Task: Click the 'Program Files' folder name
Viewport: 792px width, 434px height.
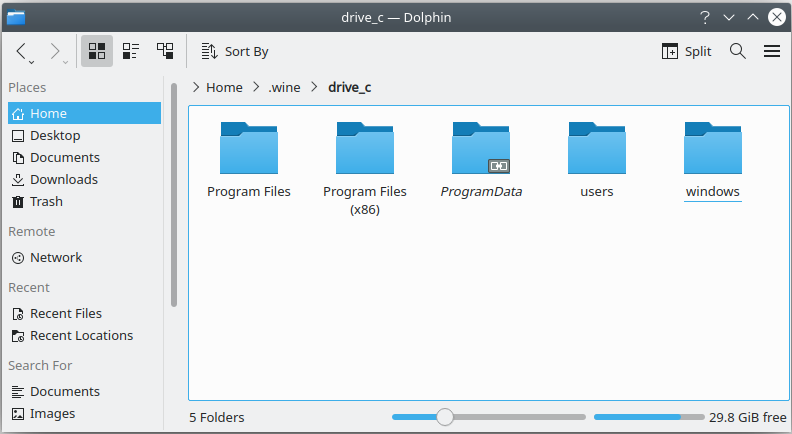Action: [x=249, y=191]
